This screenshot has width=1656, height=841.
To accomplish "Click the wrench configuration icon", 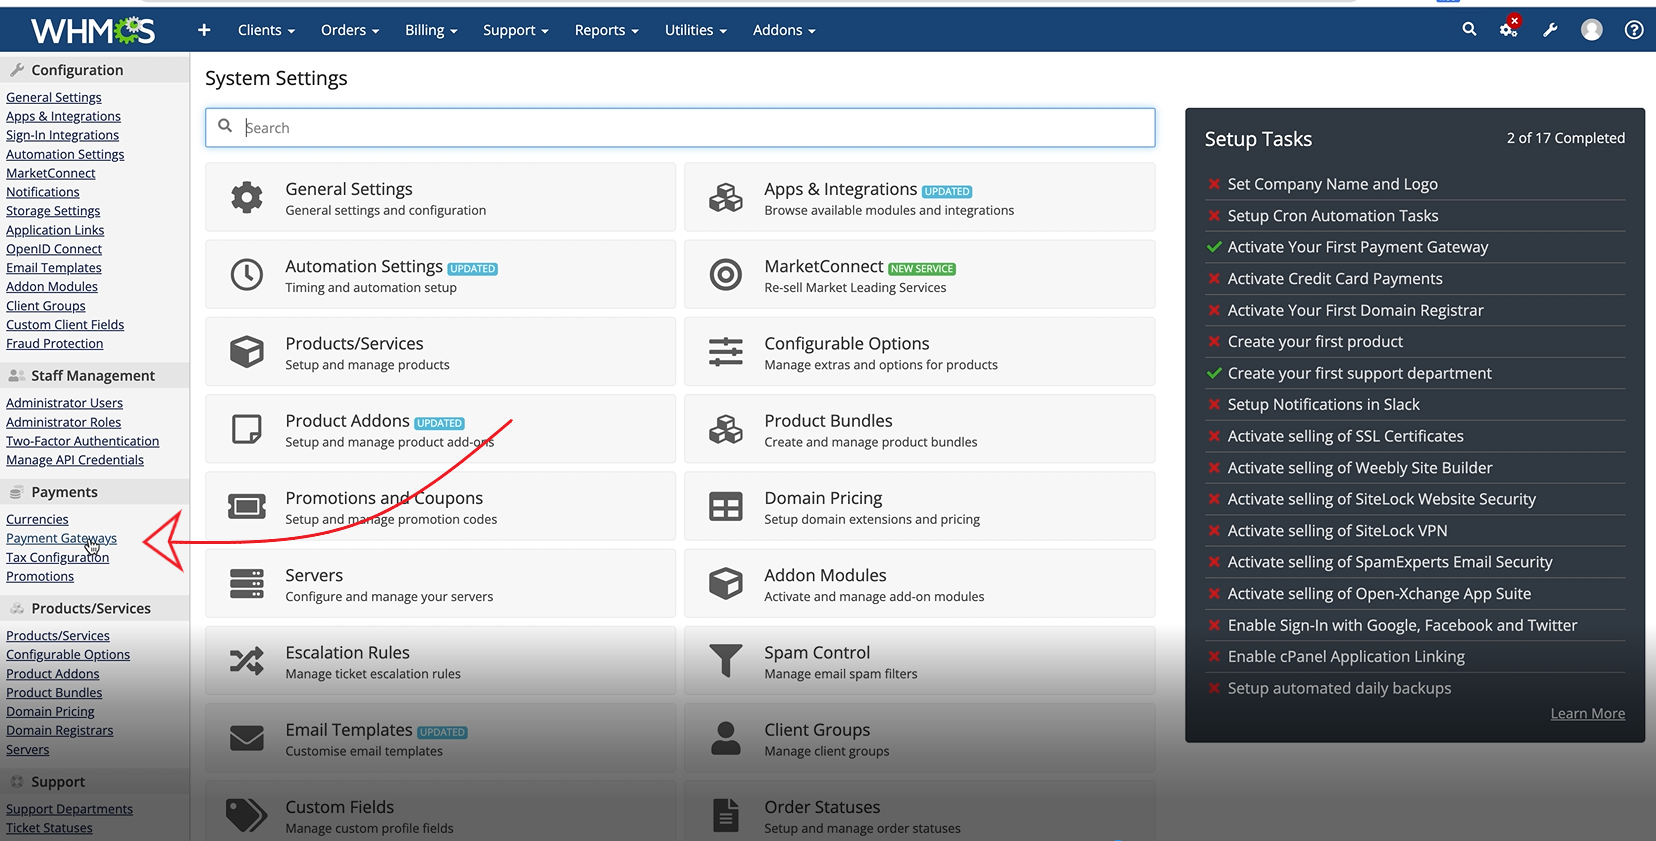I will (x=1550, y=30).
